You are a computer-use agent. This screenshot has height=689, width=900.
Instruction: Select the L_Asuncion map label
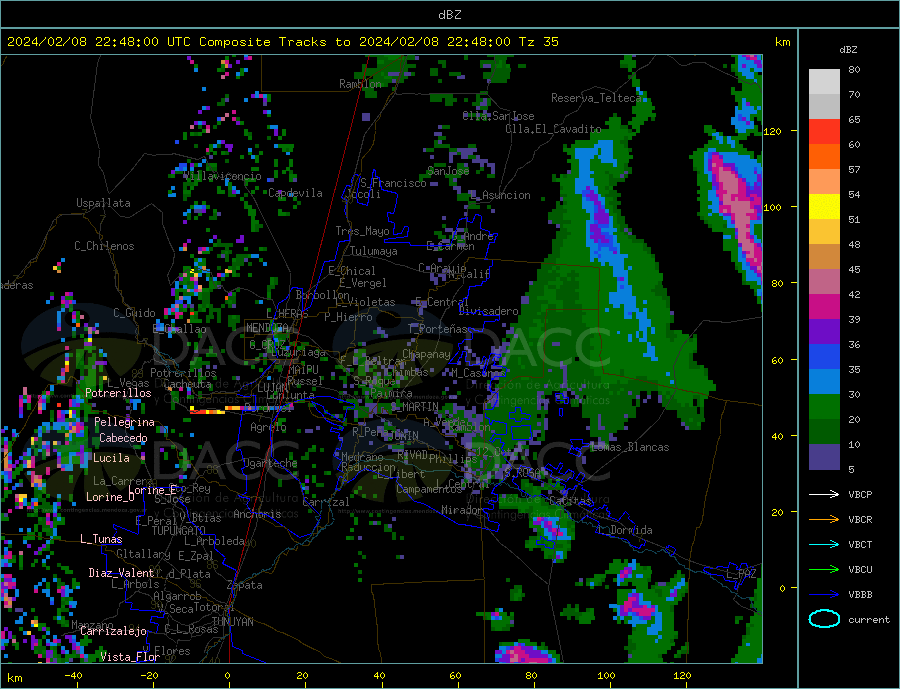[500, 195]
